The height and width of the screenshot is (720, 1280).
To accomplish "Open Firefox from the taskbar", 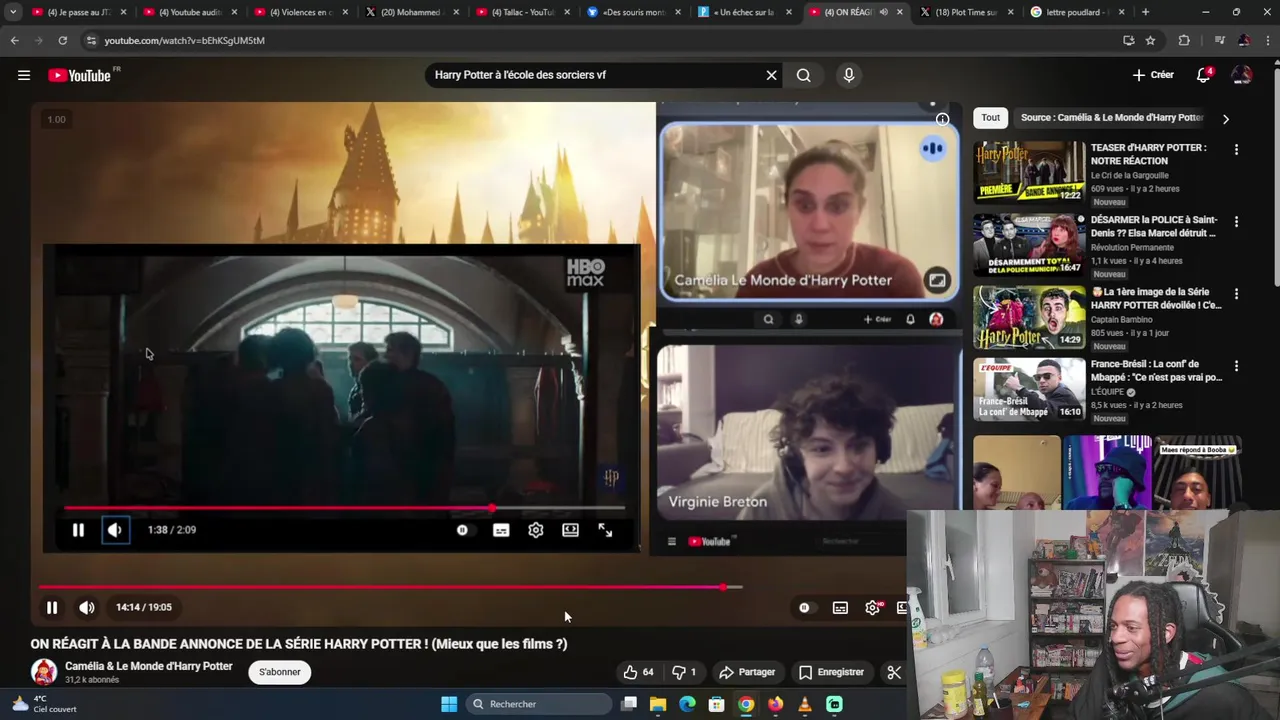I will pos(775,704).
